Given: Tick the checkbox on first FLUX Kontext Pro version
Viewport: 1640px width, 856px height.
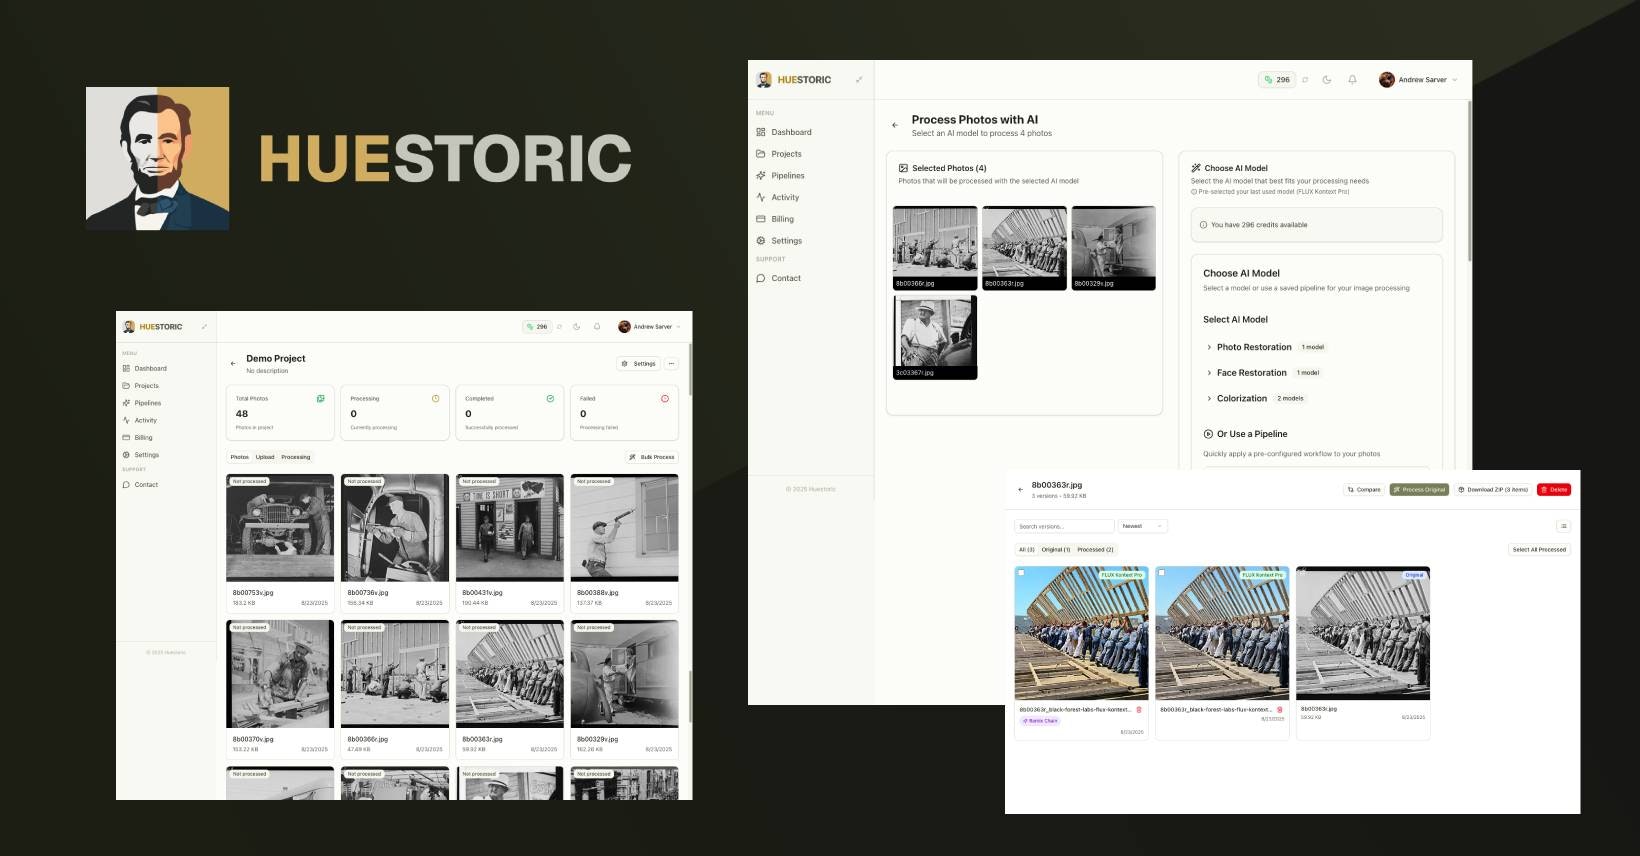Looking at the screenshot, I should 1021,573.
